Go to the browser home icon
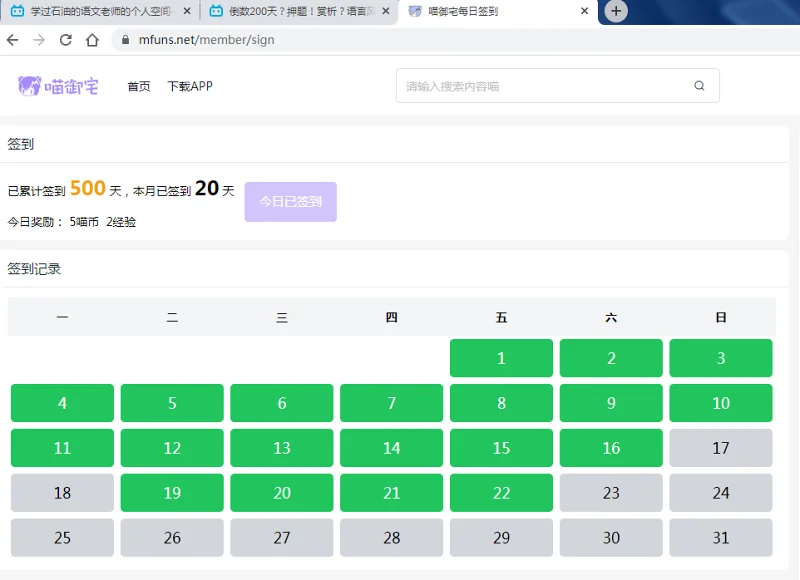This screenshot has width=800, height=580. pyautogui.click(x=92, y=40)
